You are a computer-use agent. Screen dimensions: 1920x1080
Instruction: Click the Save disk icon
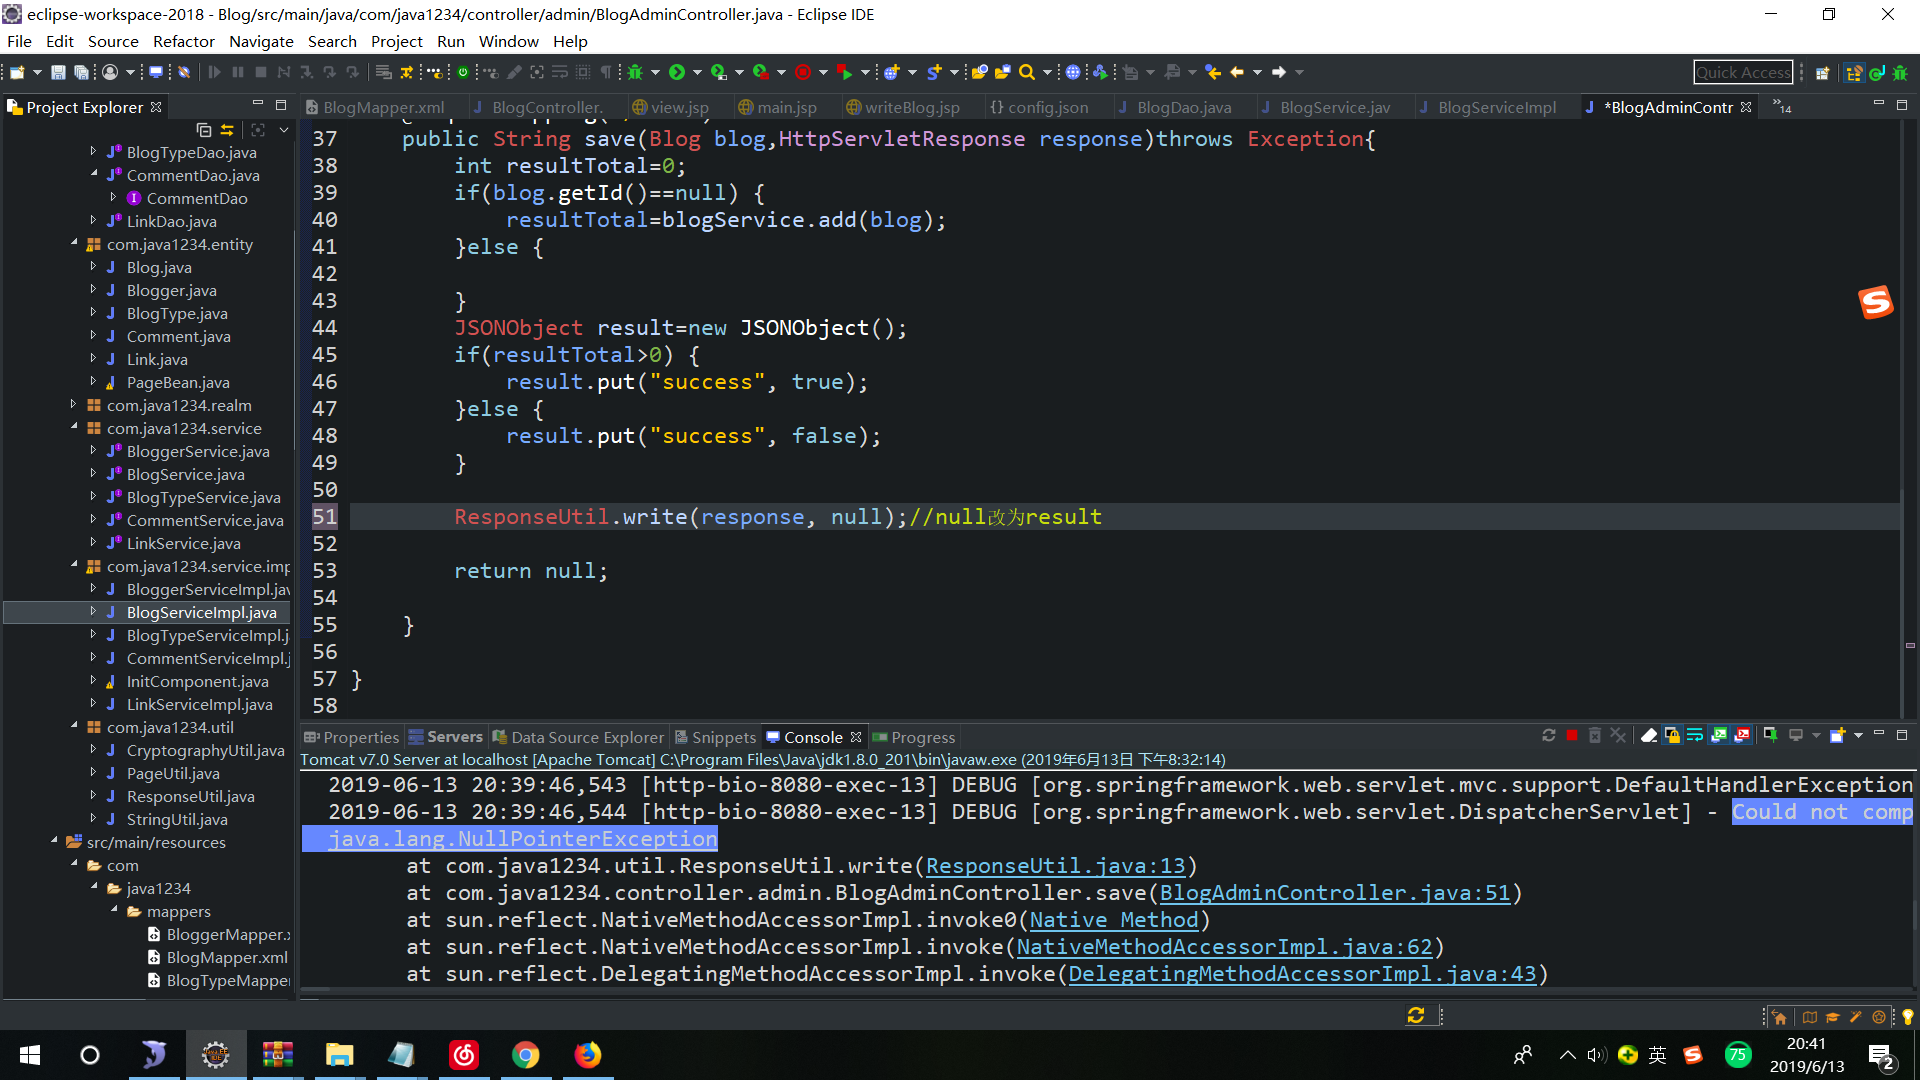pos(58,72)
